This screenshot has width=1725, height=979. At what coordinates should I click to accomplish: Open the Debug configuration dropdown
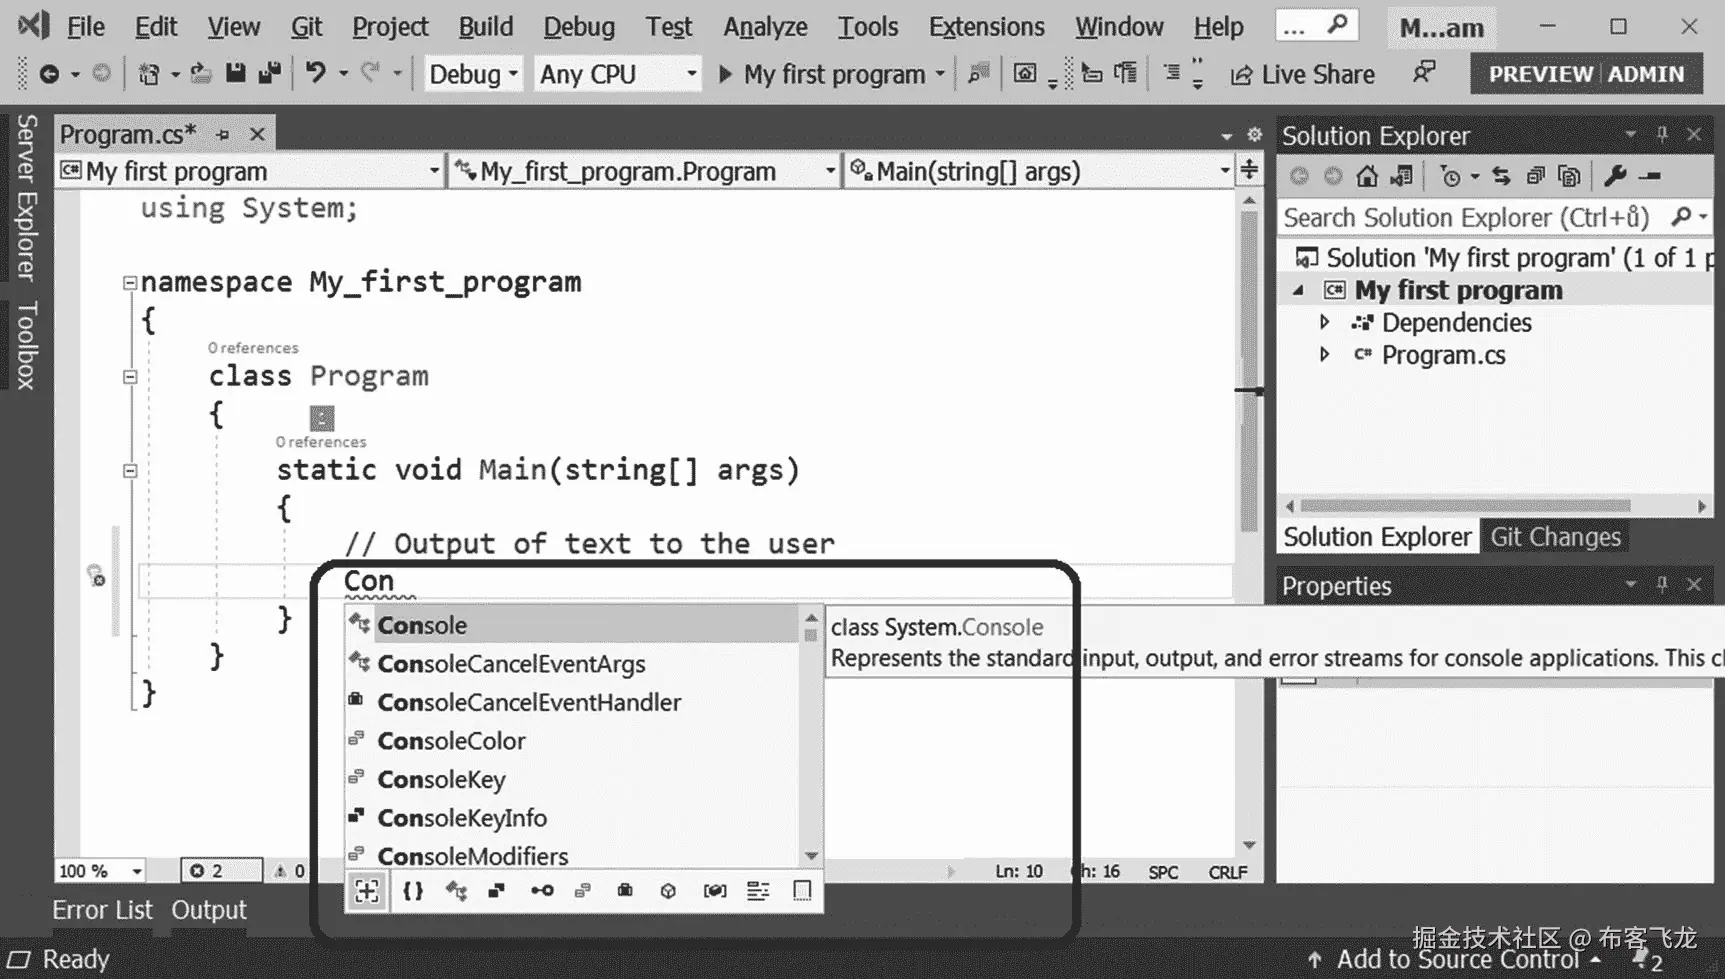coord(473,74)
